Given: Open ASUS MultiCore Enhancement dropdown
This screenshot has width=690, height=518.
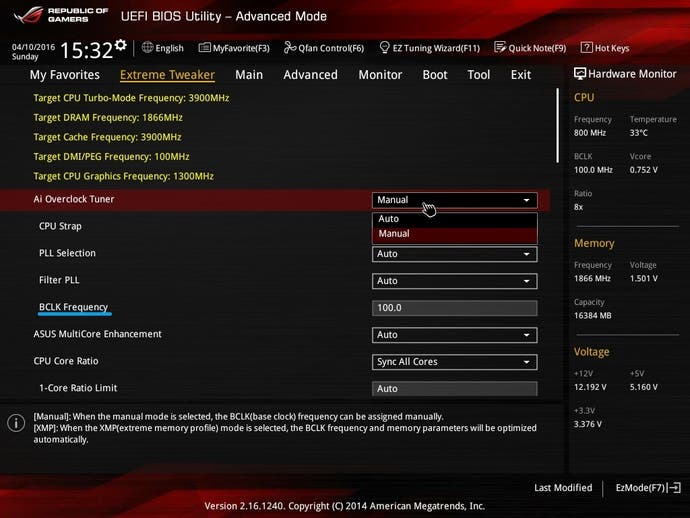Looking at the screenshot, I should (x=455, y=335).
